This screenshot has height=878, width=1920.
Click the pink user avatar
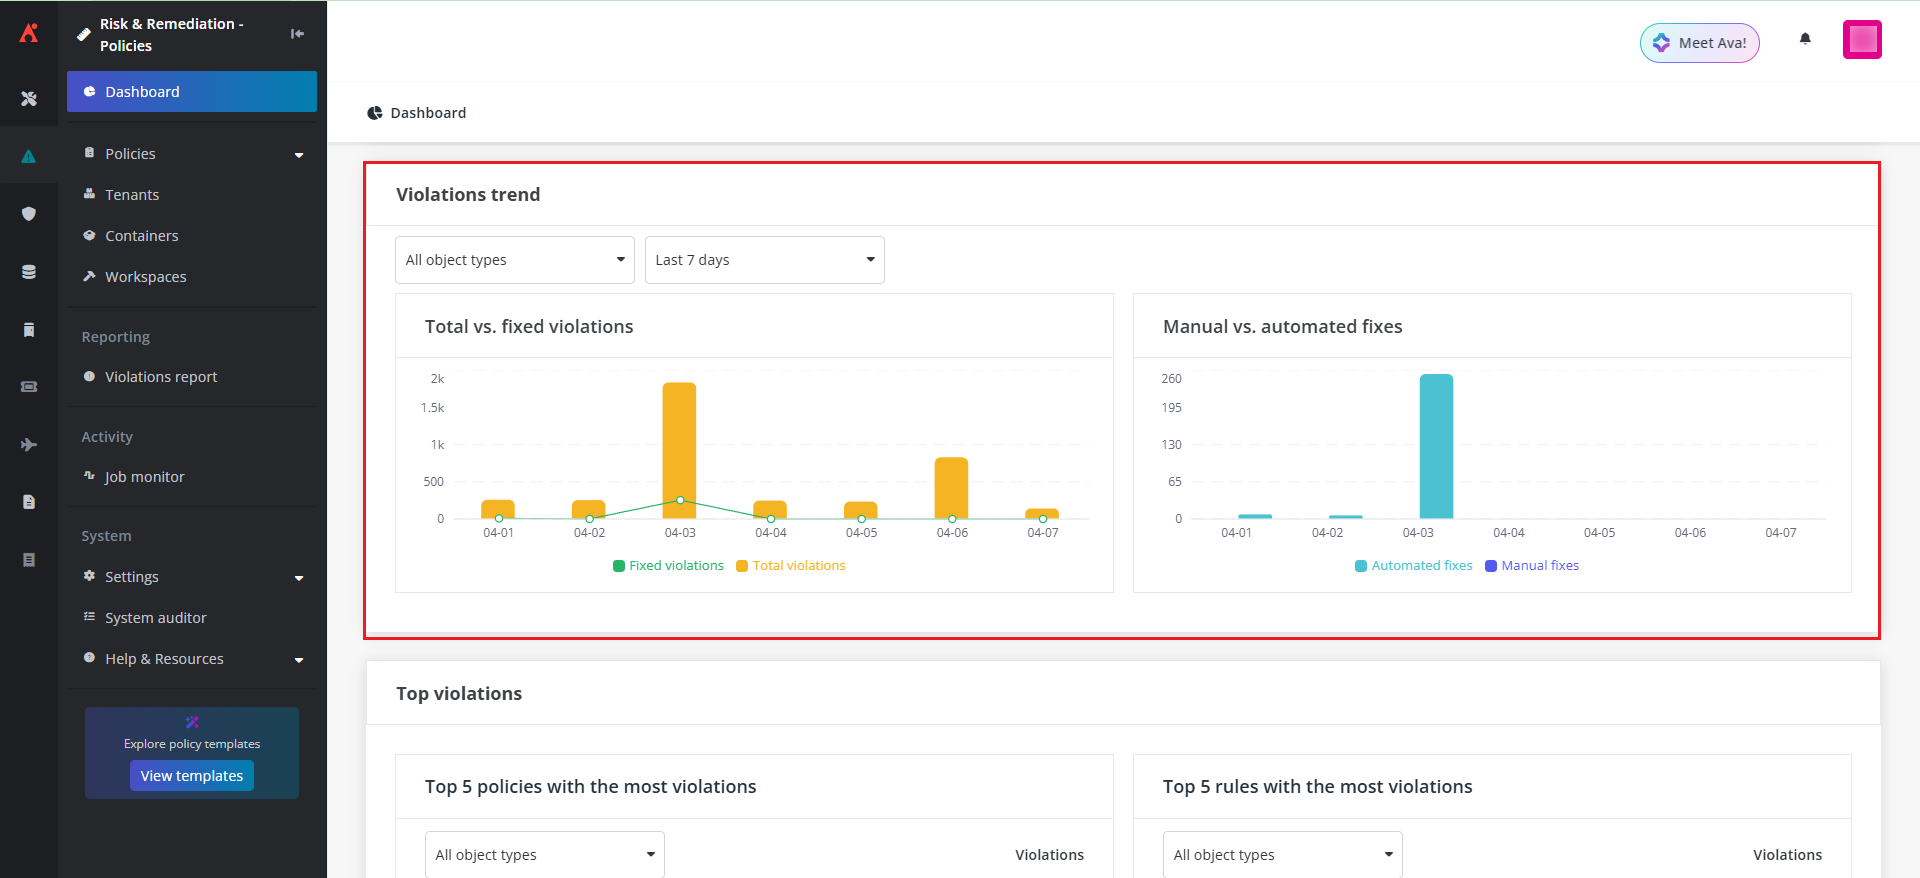click(x=1862, y=40)
